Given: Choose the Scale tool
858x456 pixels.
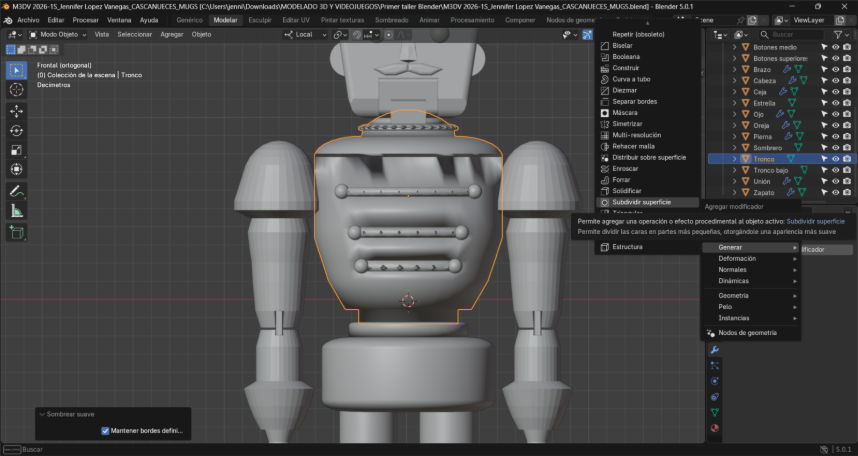Looking at the screenshot, I should [x=16, y=149].
